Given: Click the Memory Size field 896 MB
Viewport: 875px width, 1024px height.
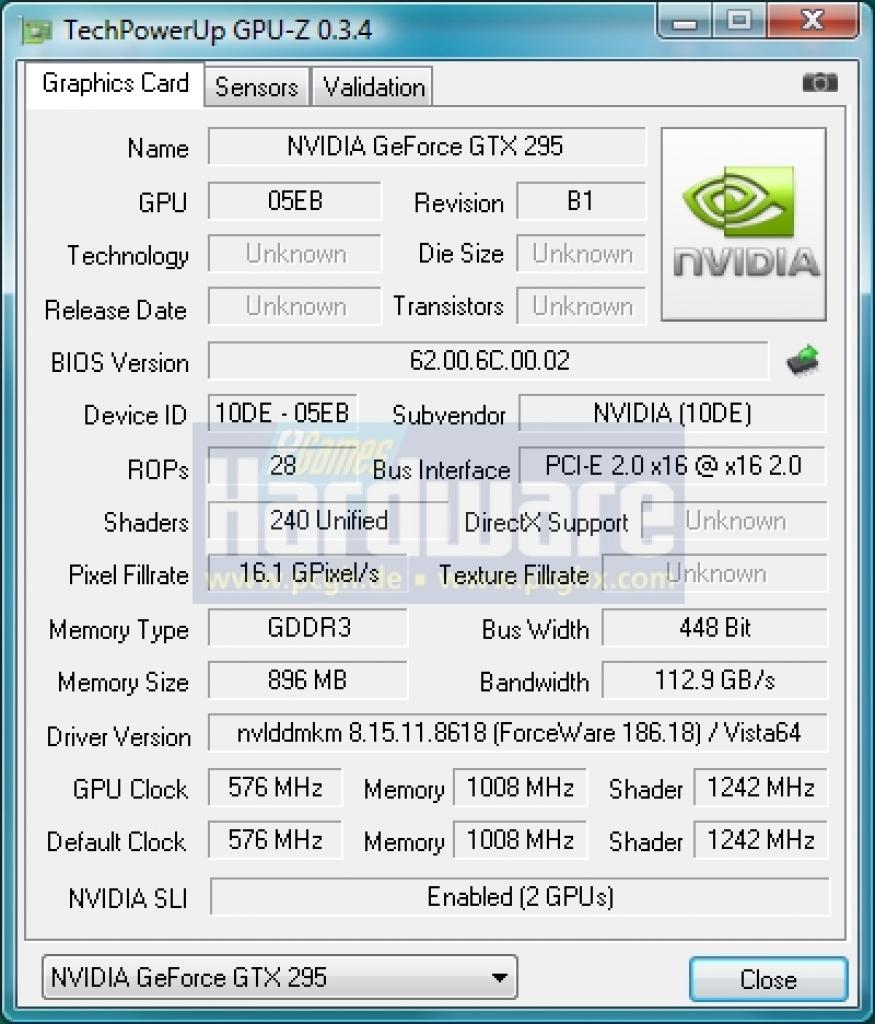Looking at the screenshot, I should [x=308, y=680].
